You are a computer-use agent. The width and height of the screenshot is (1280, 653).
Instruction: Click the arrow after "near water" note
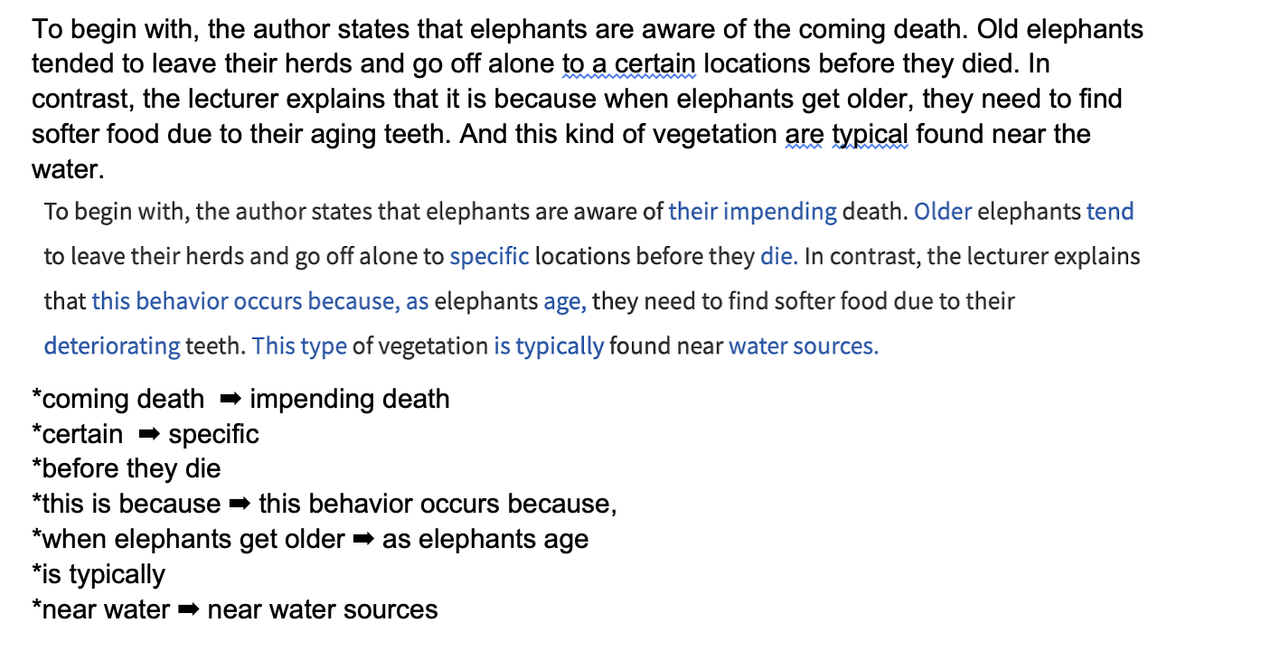[x=188, y=610]
